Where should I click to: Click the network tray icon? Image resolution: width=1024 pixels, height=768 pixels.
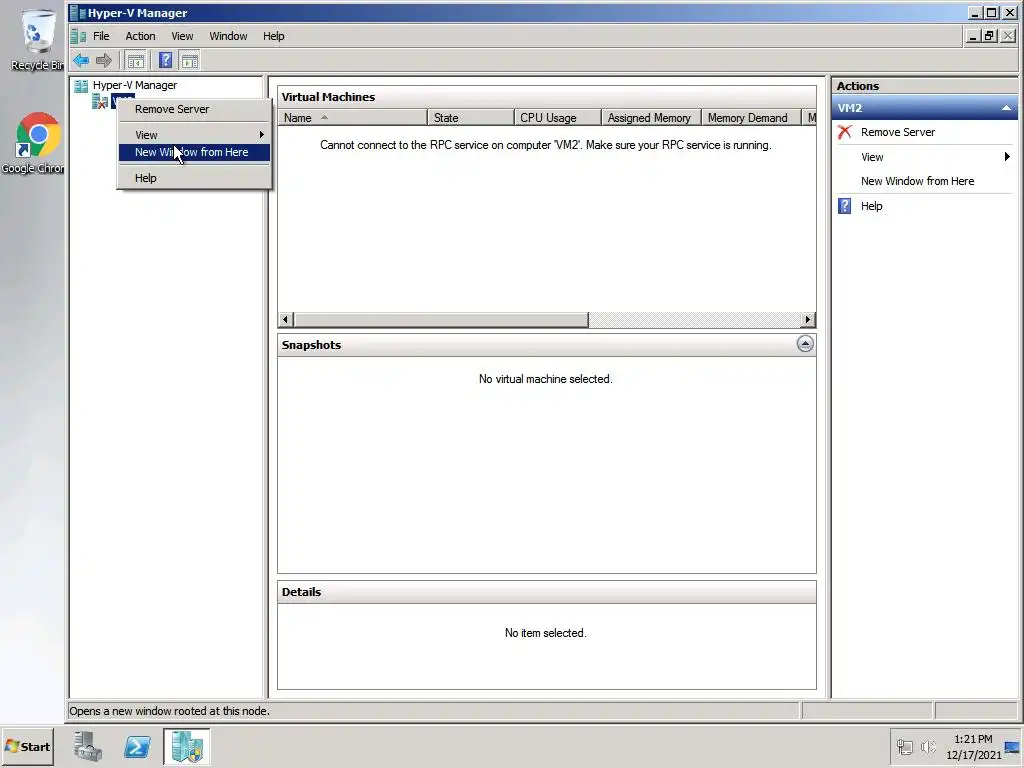904,746
